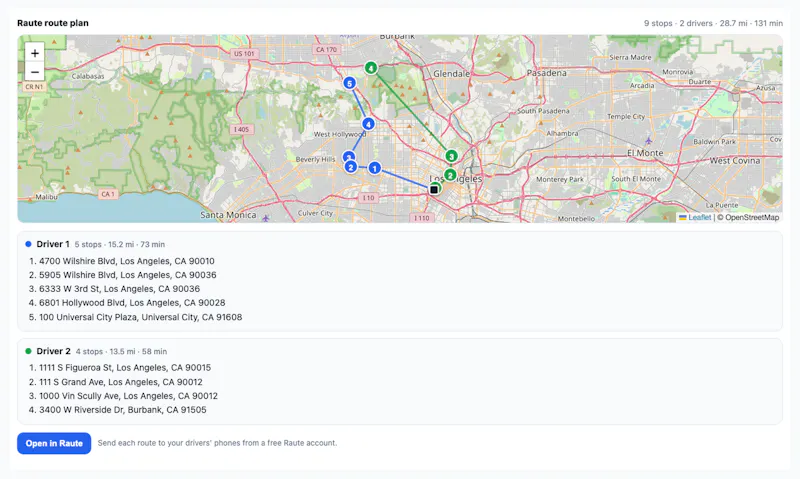Select blue marker 5 on the map
The height and width of the screenshot is (479, 800).
(349, 83)
